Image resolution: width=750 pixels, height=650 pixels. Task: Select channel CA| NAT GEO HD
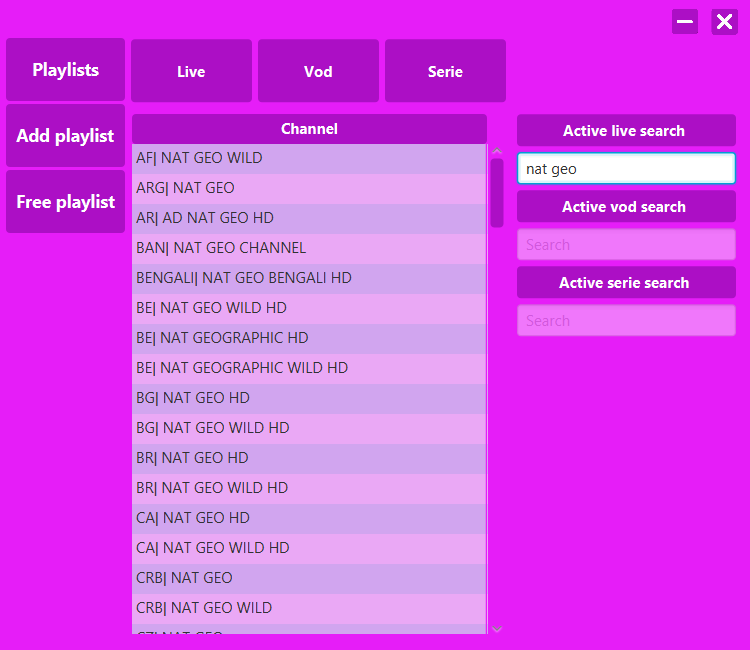click(309, 518)
